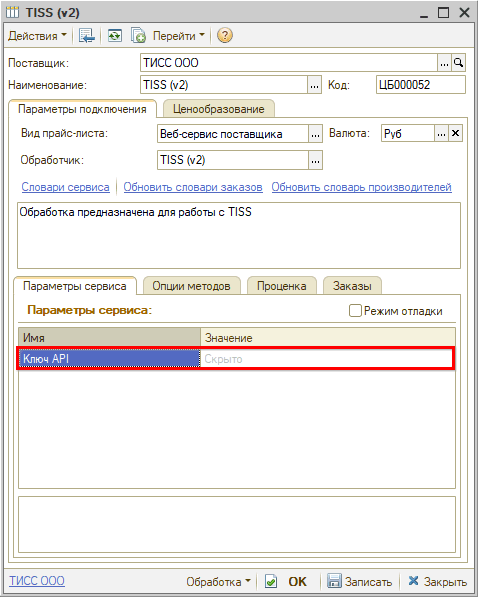478x597 pixels.
Task: Open help via the question mark icon
Action: 225,36
